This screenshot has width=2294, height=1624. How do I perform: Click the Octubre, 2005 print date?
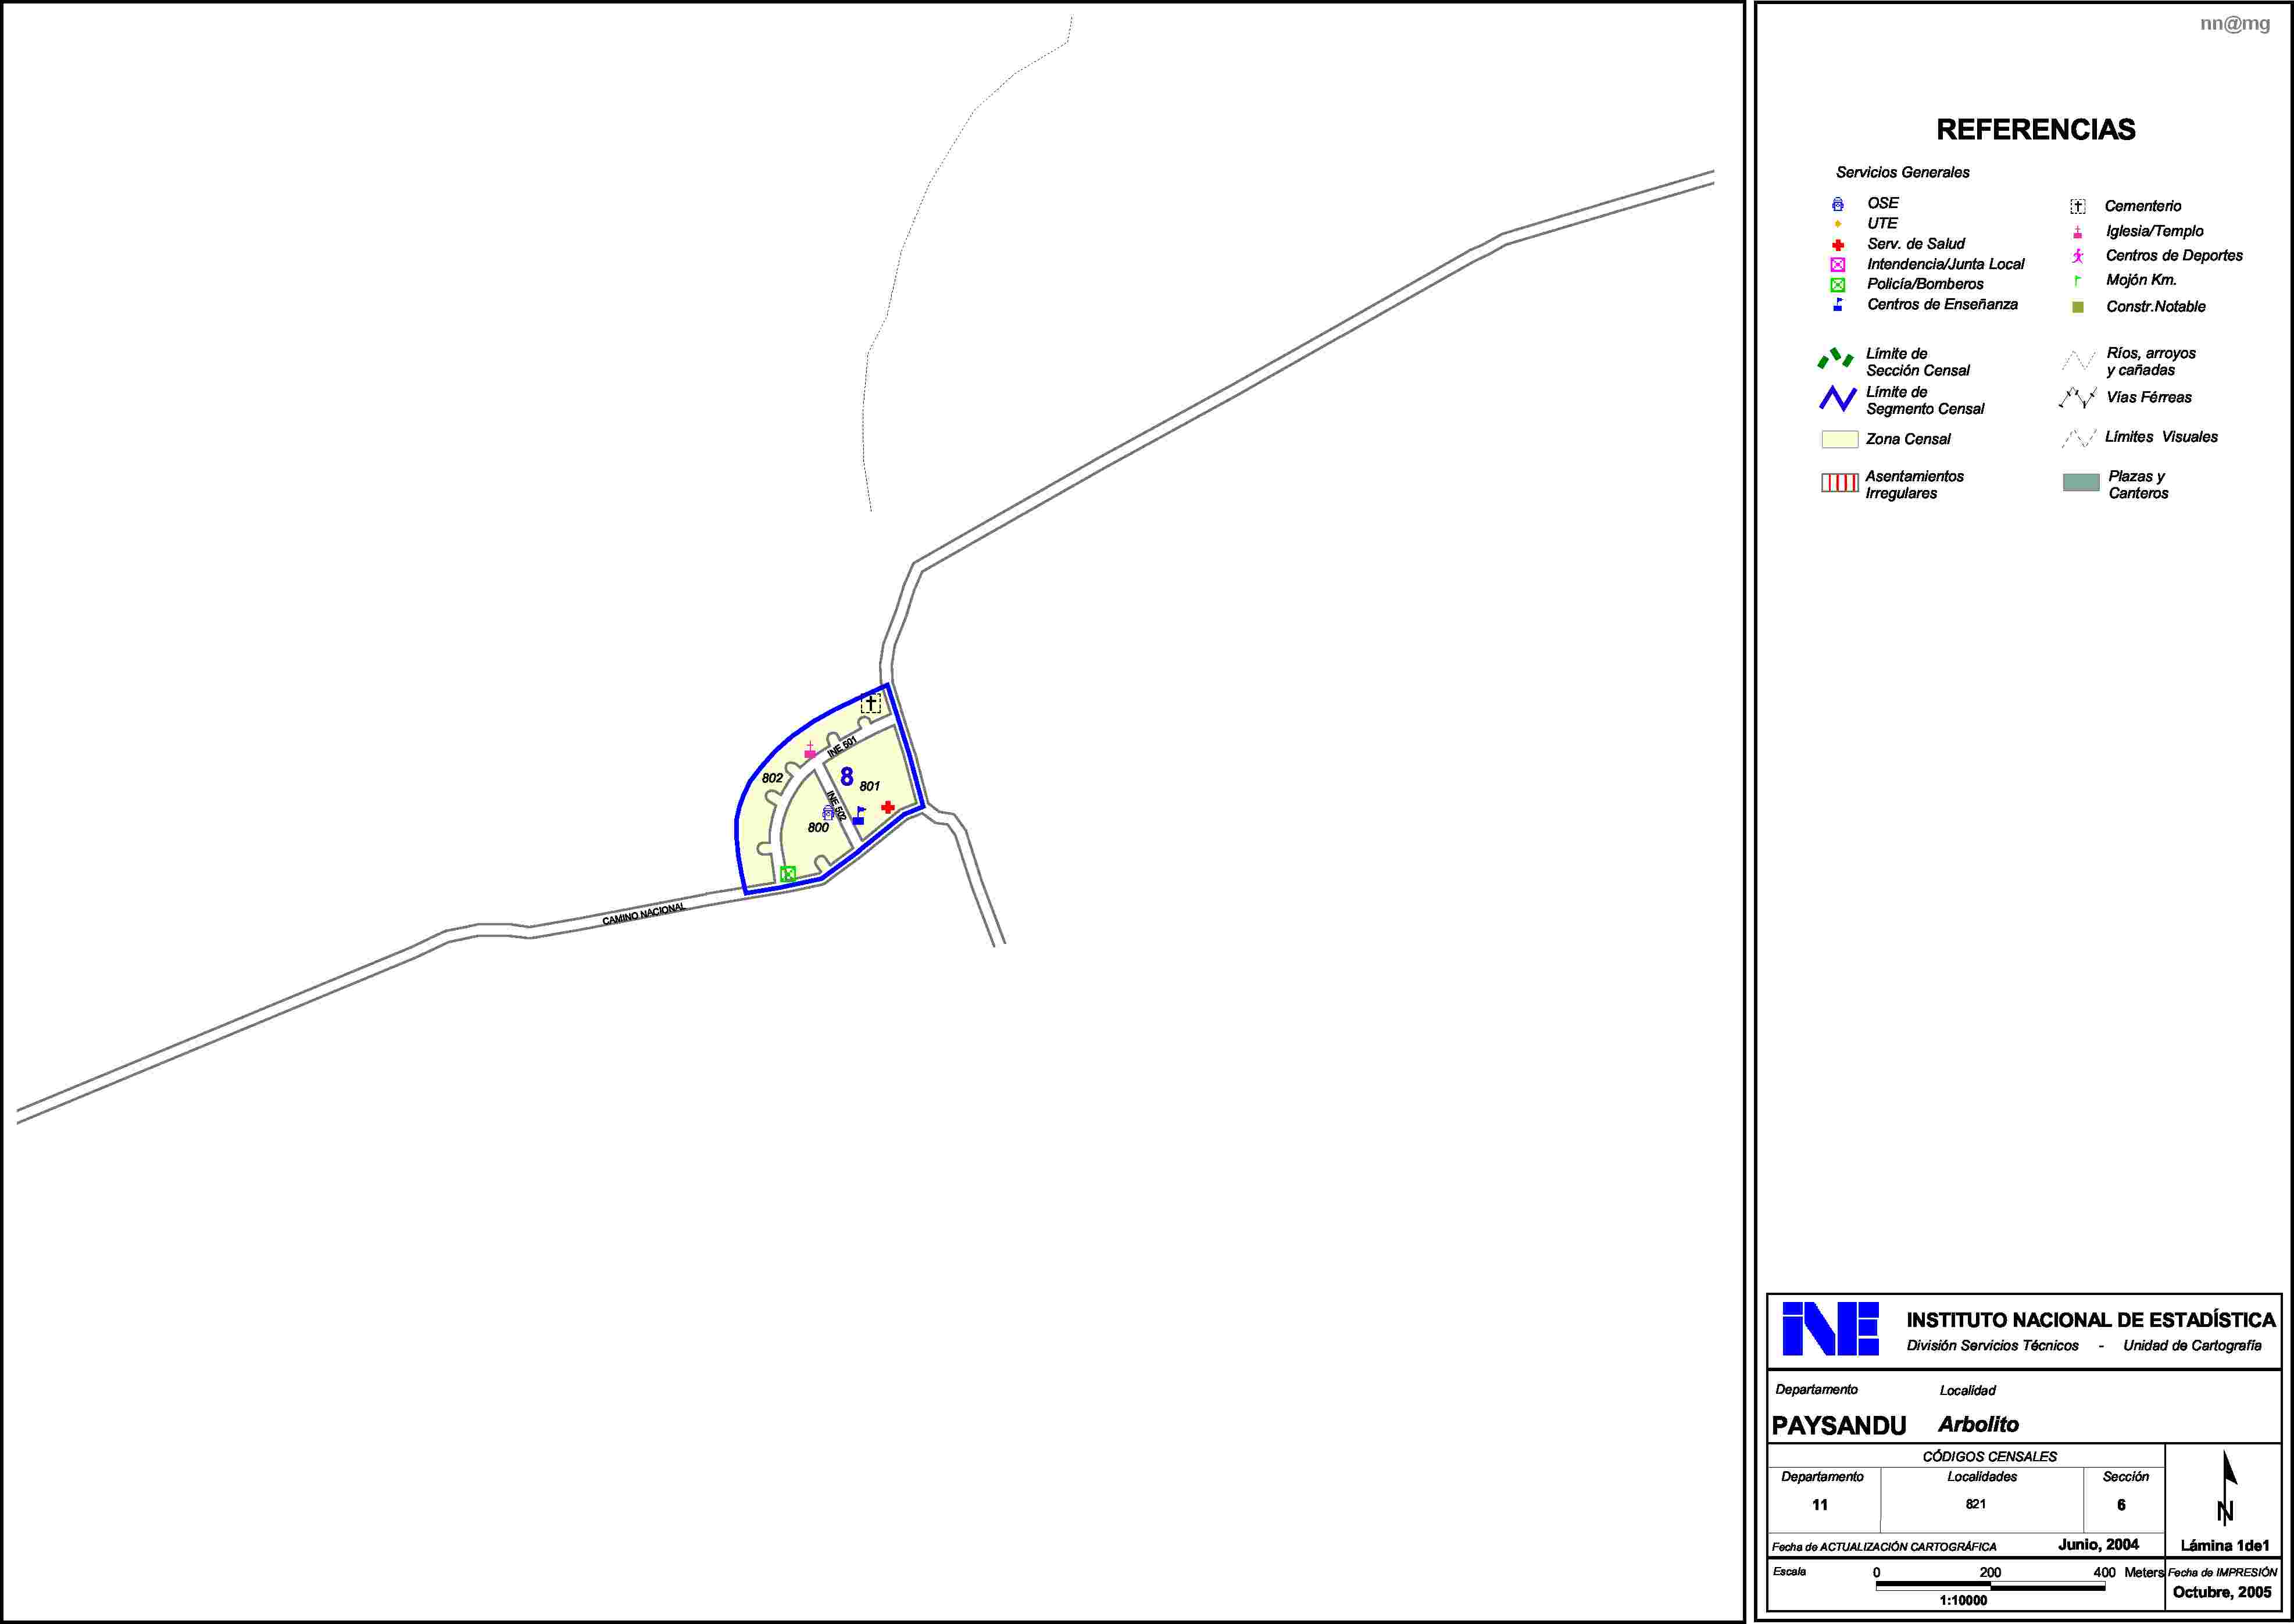coord(2222,1592)
